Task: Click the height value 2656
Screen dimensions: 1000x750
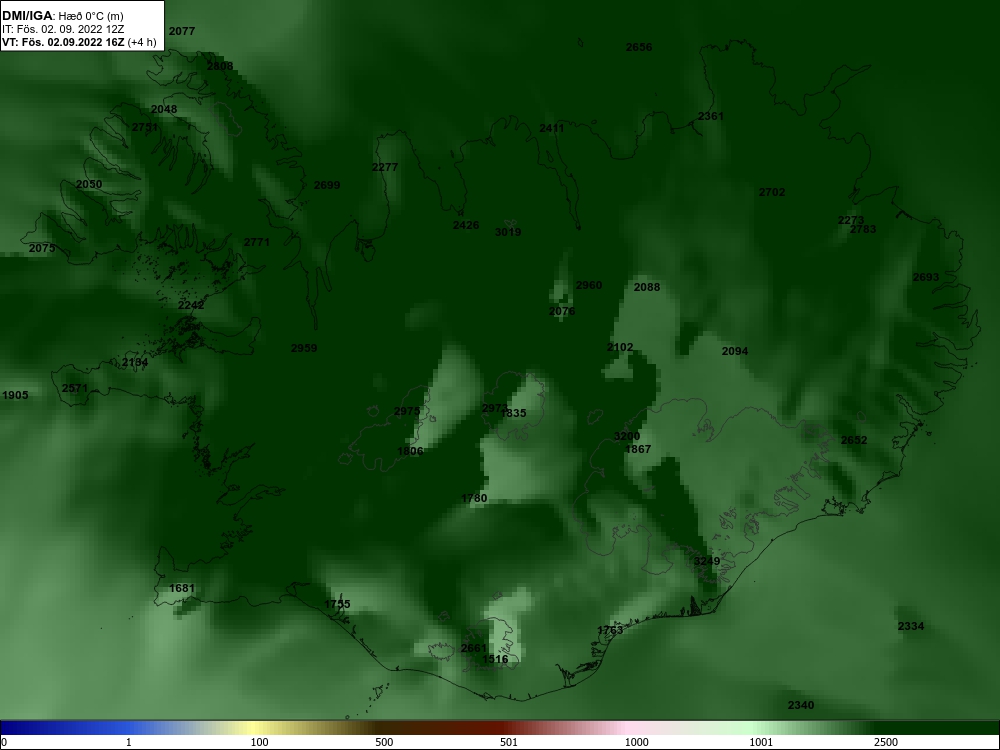Action: pyautogui.click(x=638, y=47)
